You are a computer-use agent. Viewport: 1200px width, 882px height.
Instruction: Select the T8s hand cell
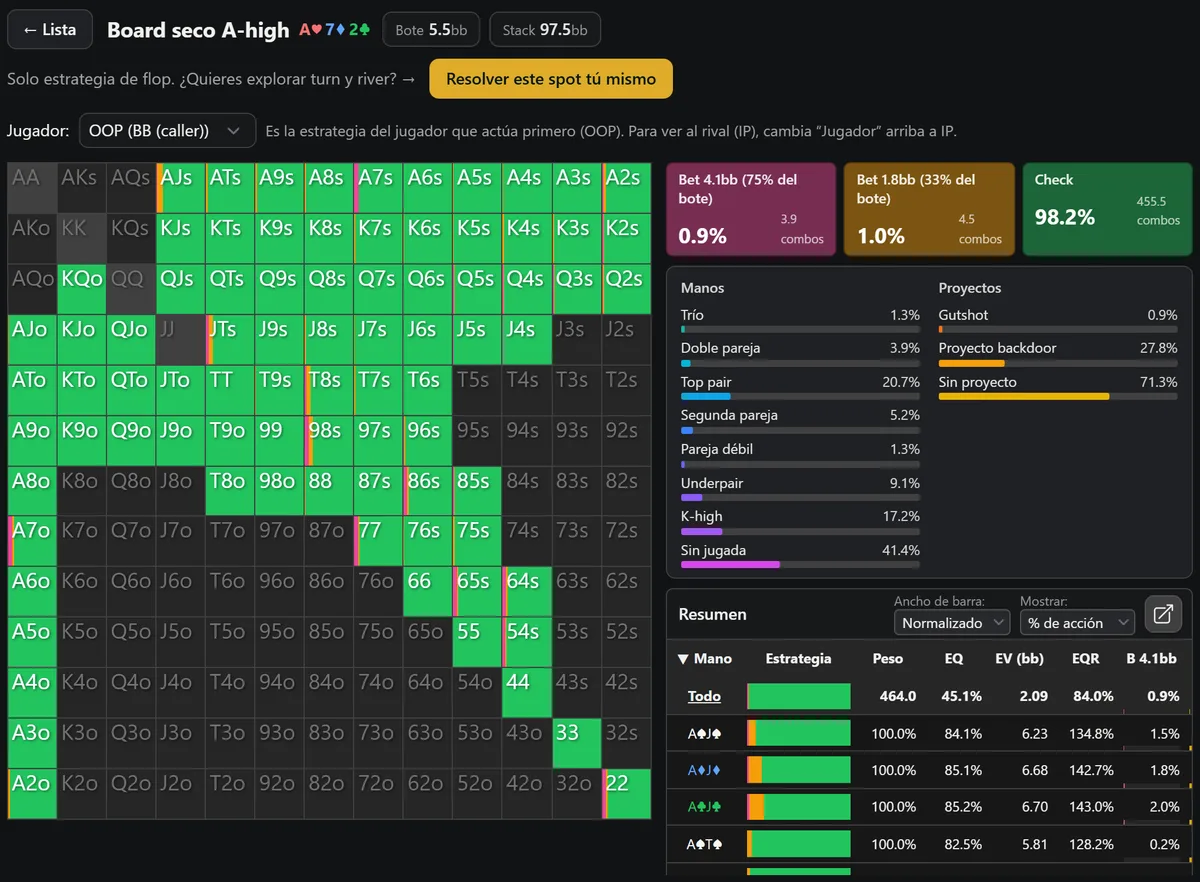click(329, 389)
